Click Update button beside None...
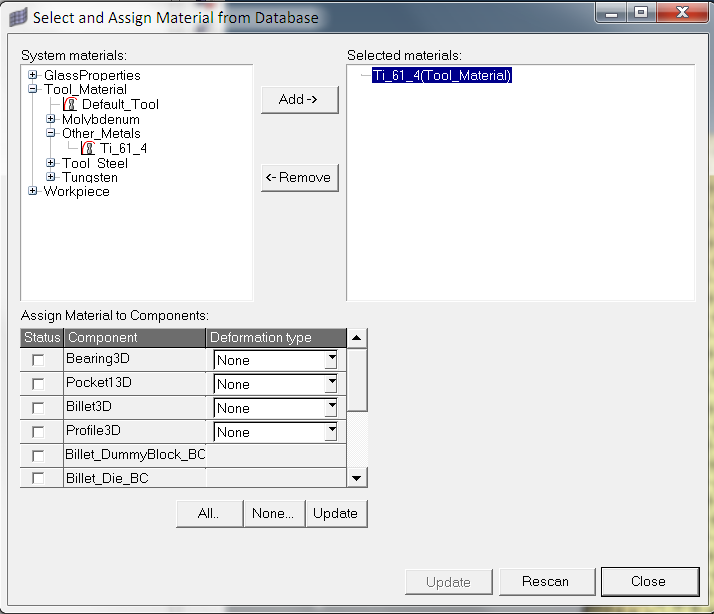 [337, 514]
